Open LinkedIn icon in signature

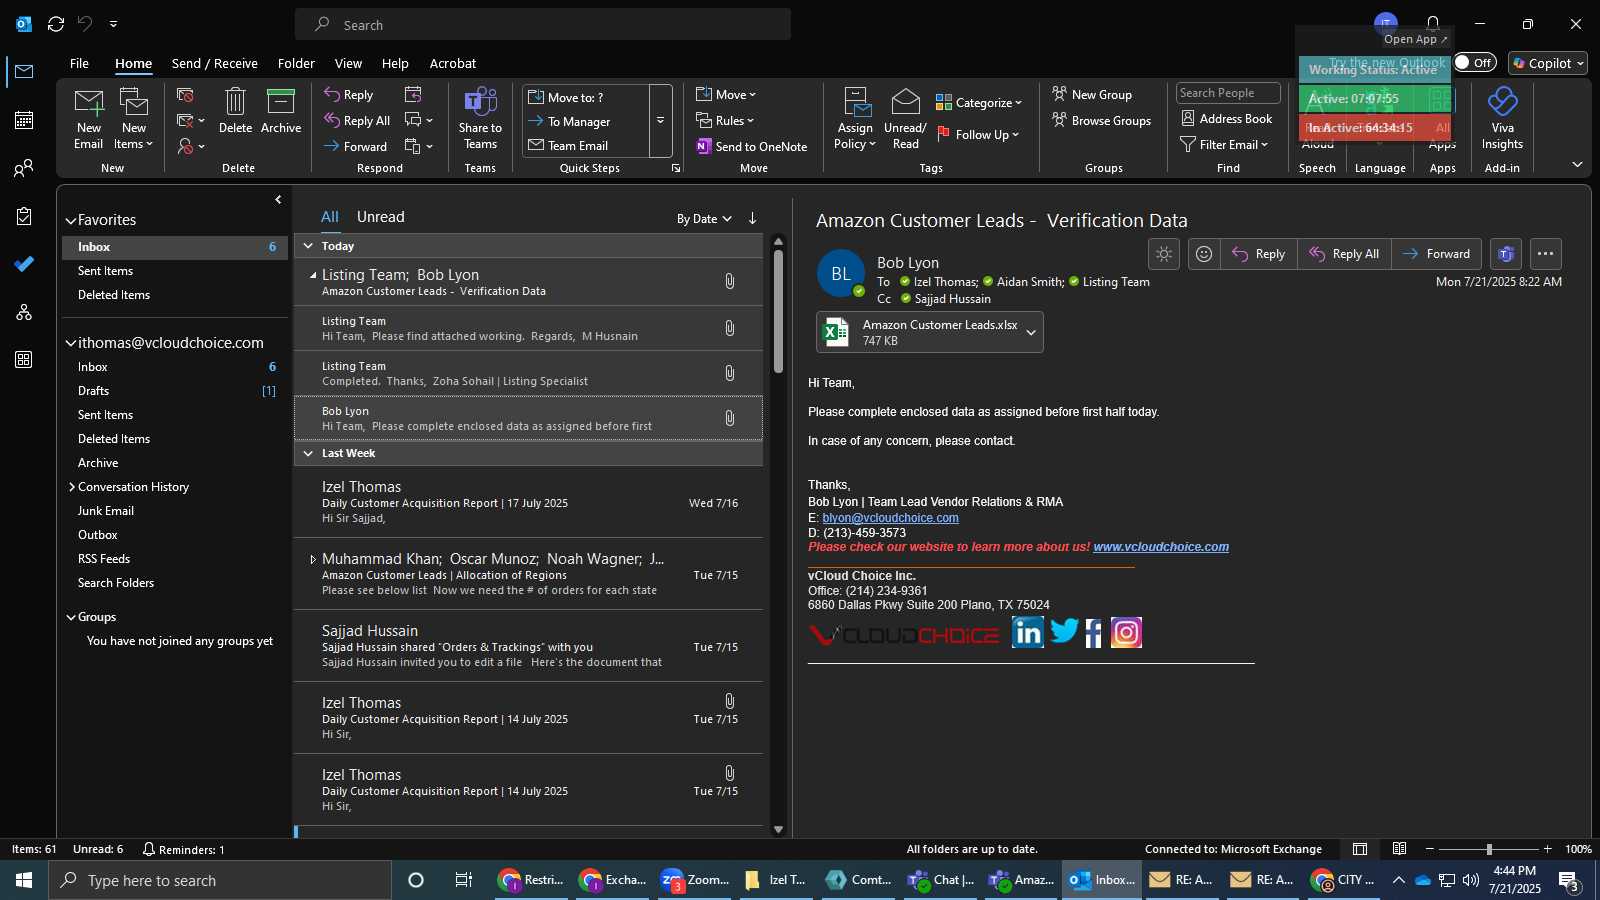(x=1027, y=632)
